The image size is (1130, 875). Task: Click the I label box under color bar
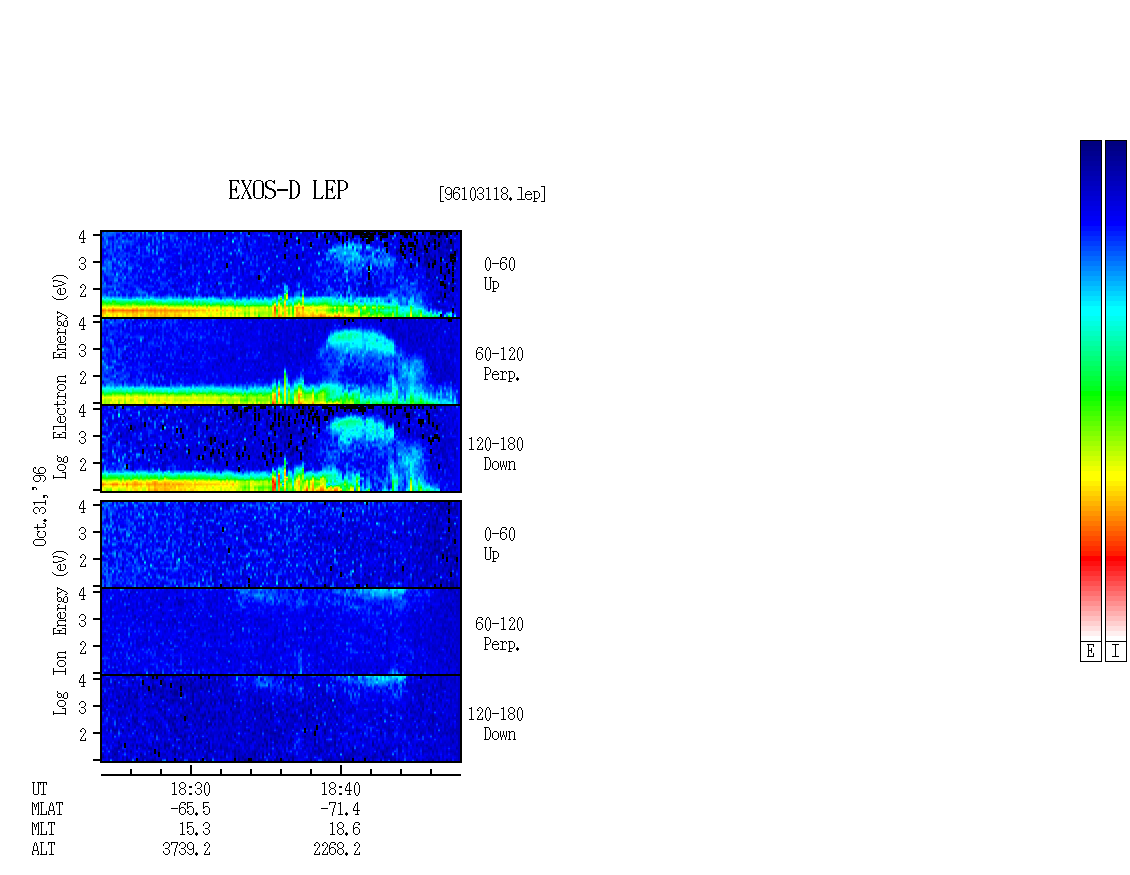(x=1116, y=652)
